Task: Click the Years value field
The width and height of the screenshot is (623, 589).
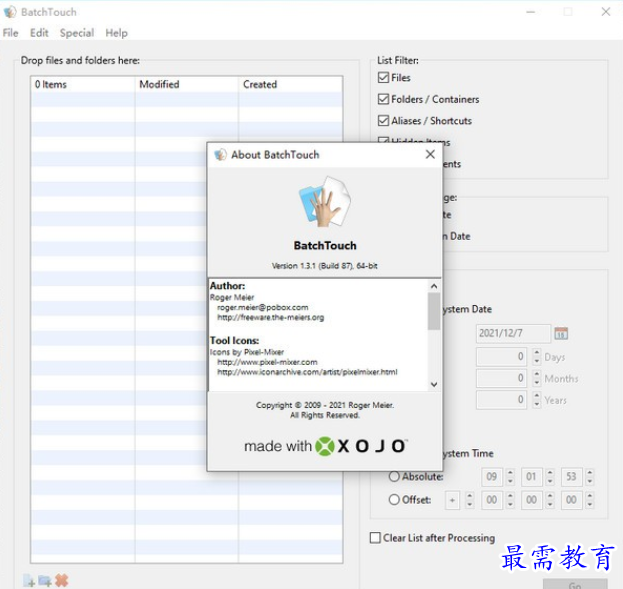Action: point(501,399)
